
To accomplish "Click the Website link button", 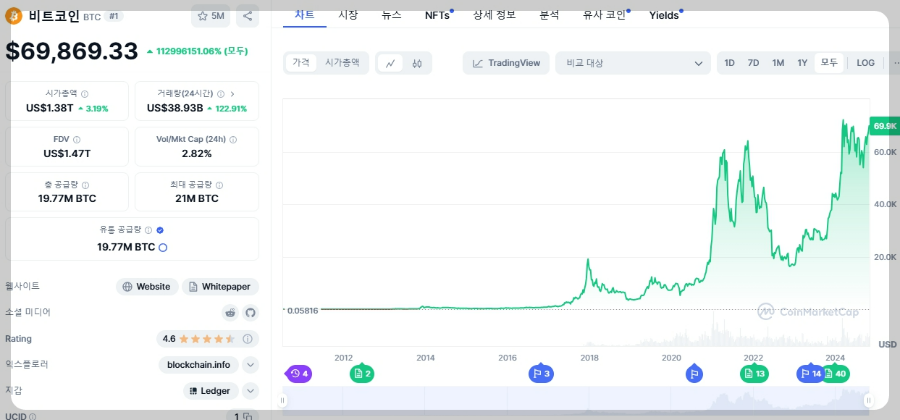I will coord(148,286).
